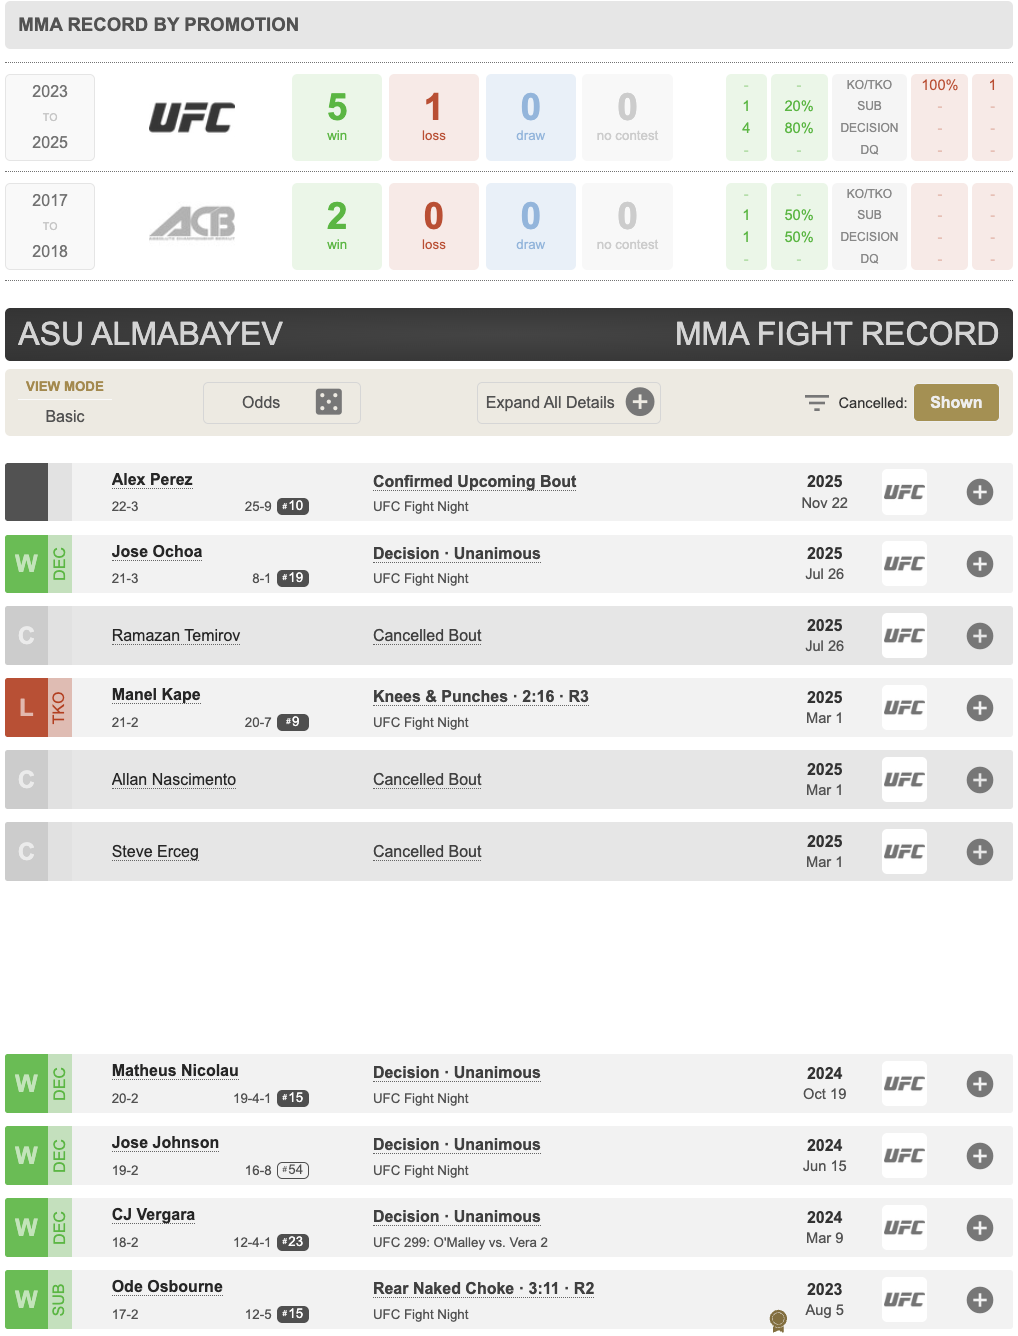Screen dimensions: 1018x1336
Task: Open the Expand All Details control
Action: click(550, 402)
